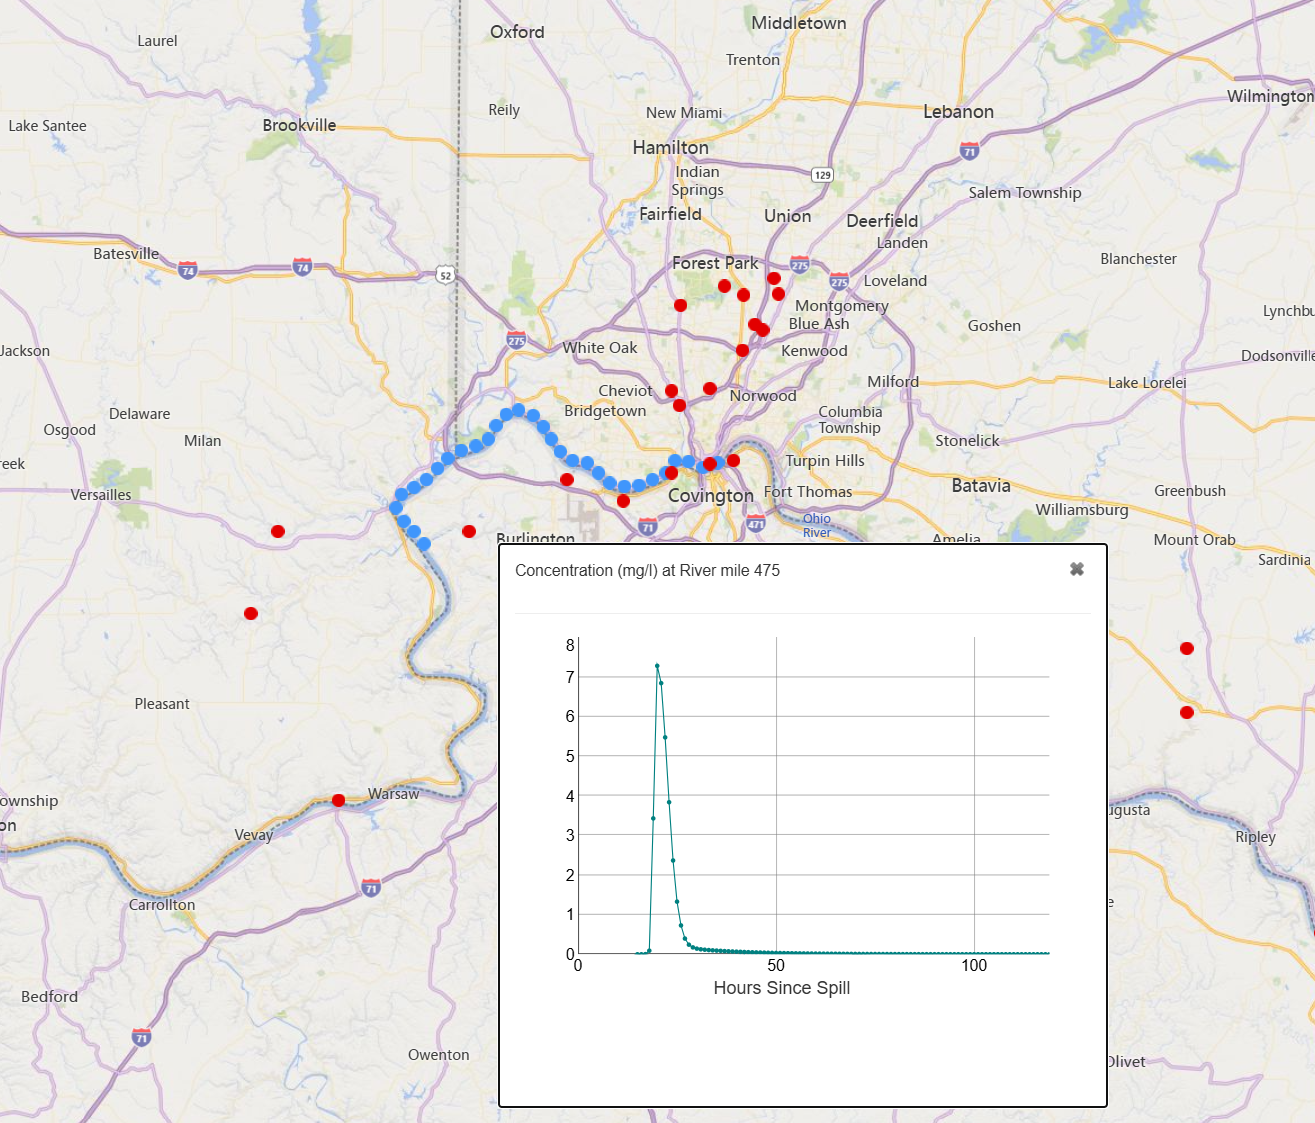The width and height of the screenshot is (1315, 1123).
Task: Click the southernmost blue river mile point
Action: click(424, 544)
